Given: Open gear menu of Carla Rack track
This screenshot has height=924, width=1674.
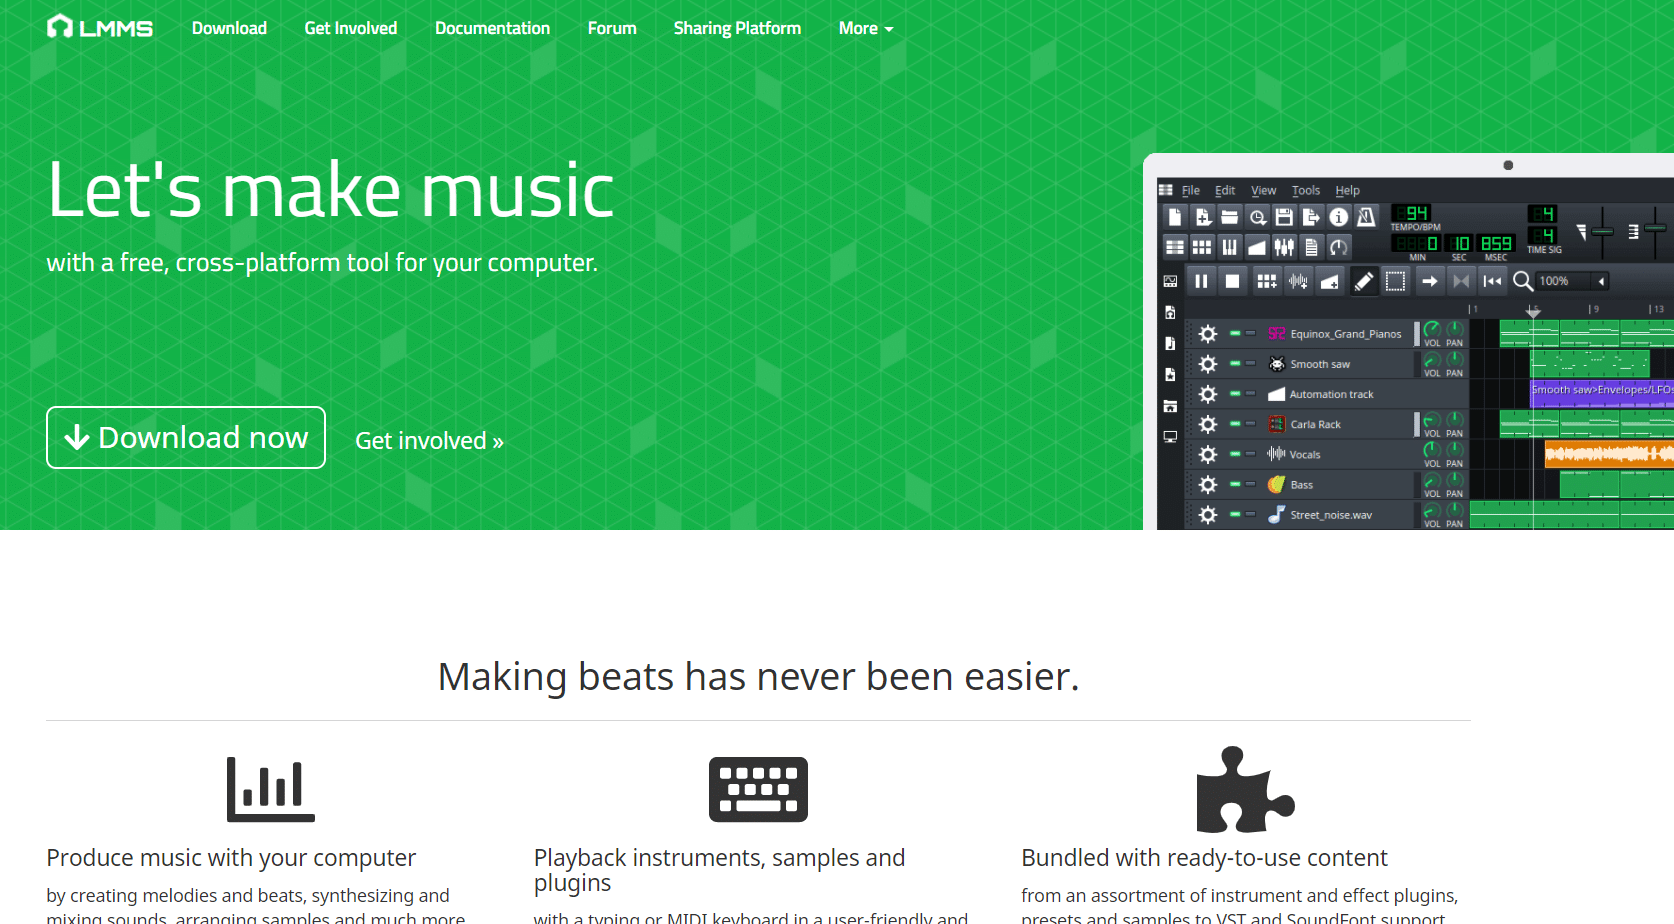Looking at the screenshot, I should coord(1208,424).
